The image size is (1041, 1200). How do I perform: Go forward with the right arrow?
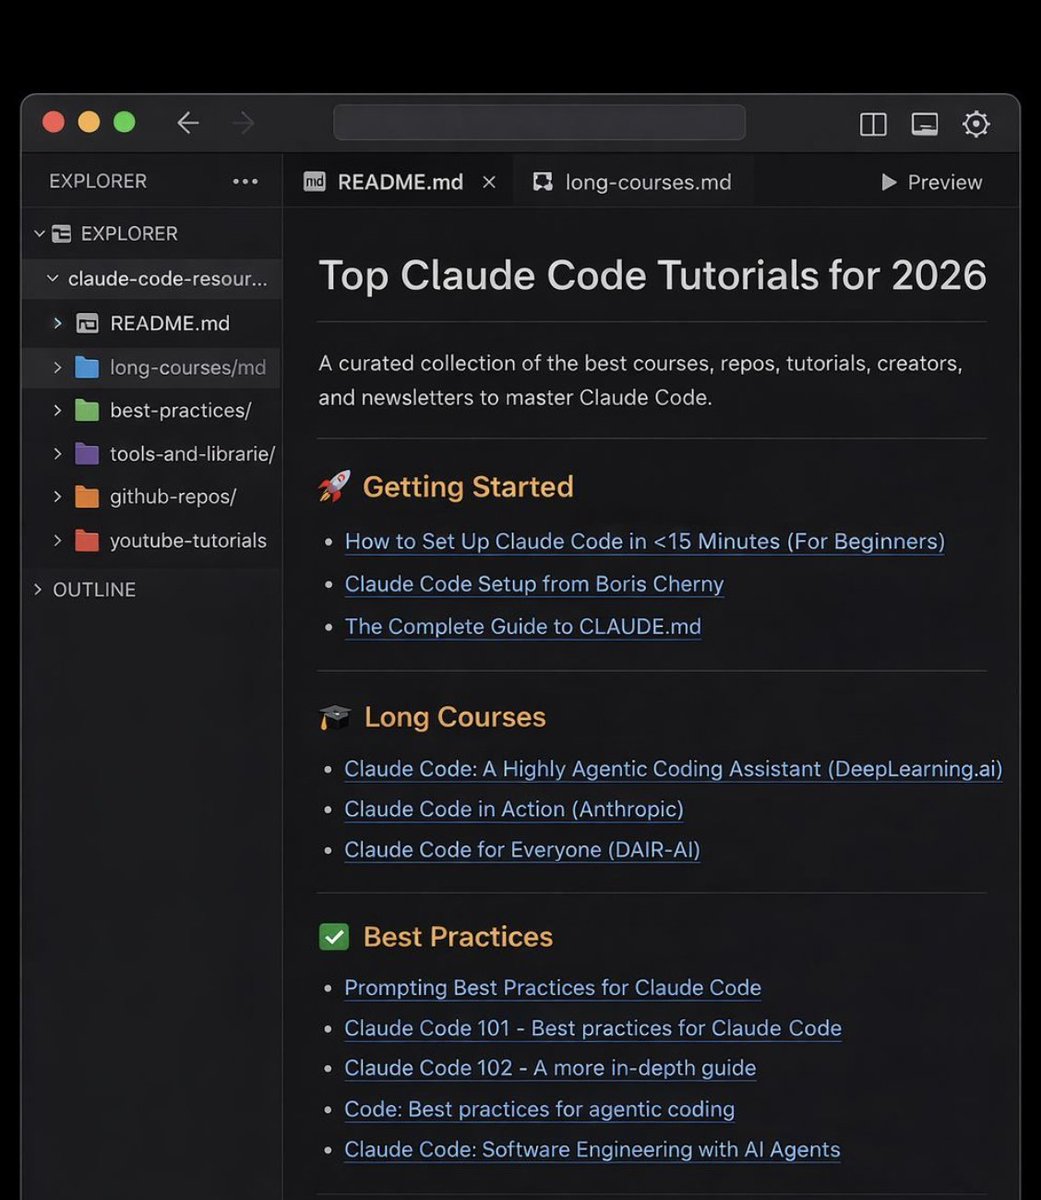(x=243, y=123)
